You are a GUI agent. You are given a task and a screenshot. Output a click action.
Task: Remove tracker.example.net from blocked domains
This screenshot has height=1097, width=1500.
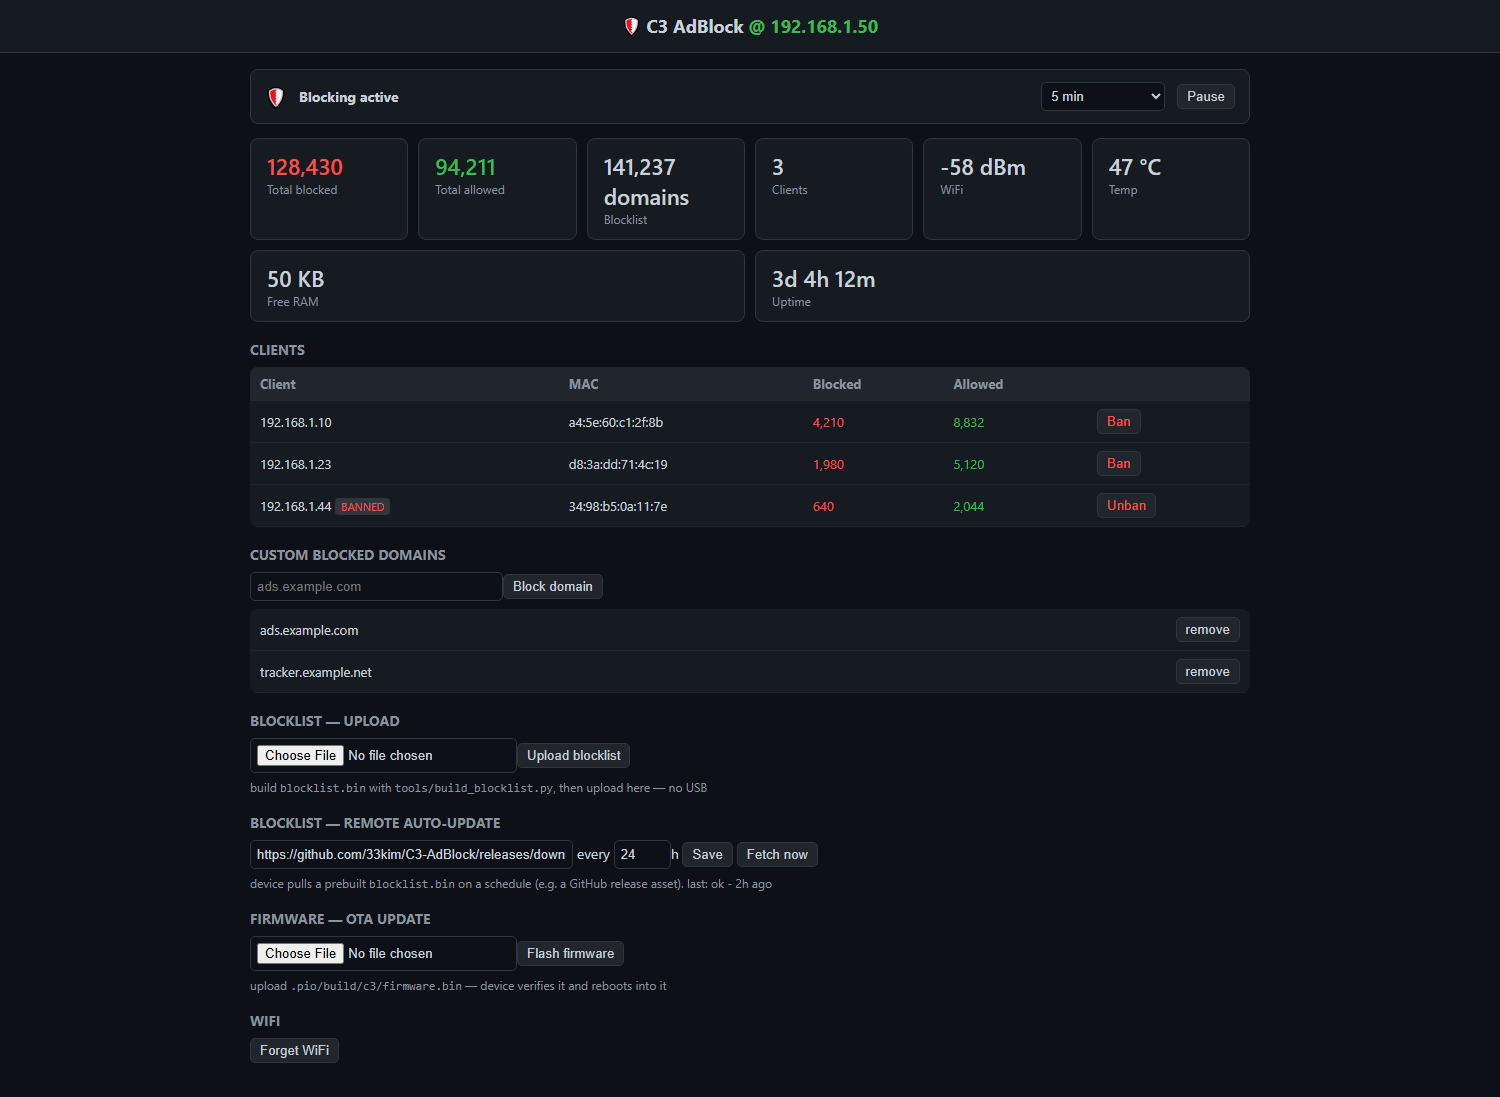coord(1207,672)
